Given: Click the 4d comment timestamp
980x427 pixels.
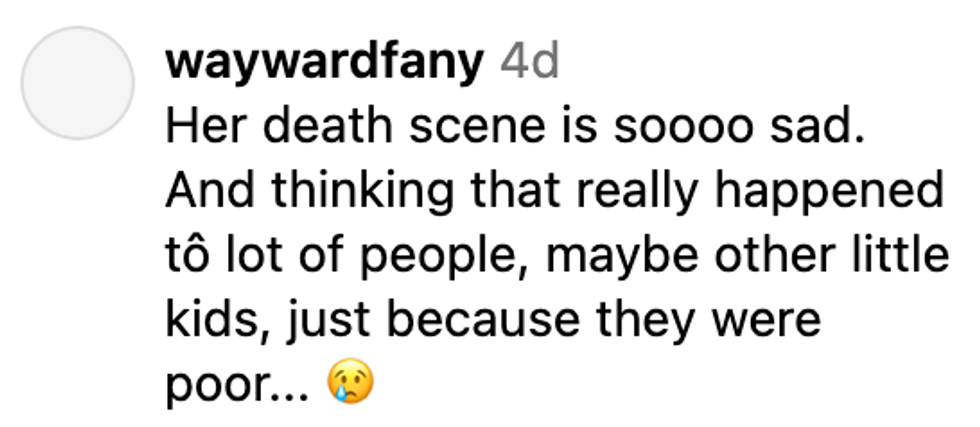Looking at the screenshot, I should click(529, 61).
